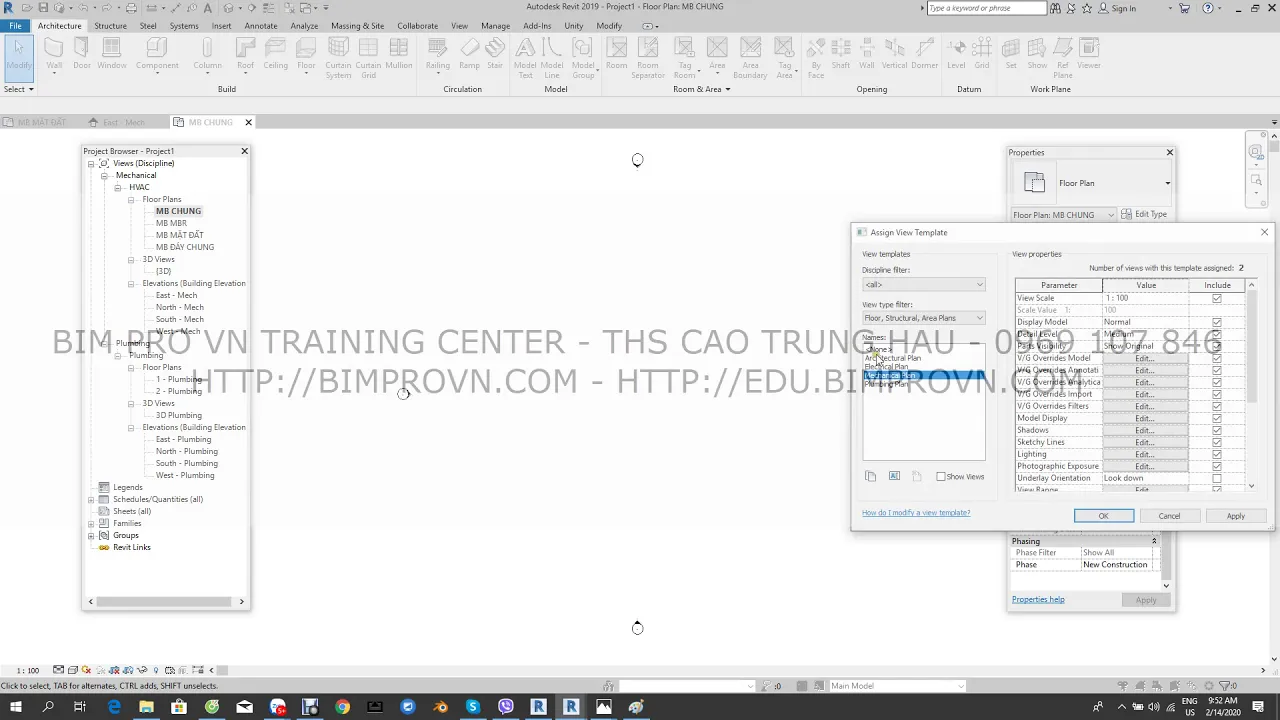Screen dimensions: 1280x720
Task: Click the Curtain System tool
Action: [338, 58]
